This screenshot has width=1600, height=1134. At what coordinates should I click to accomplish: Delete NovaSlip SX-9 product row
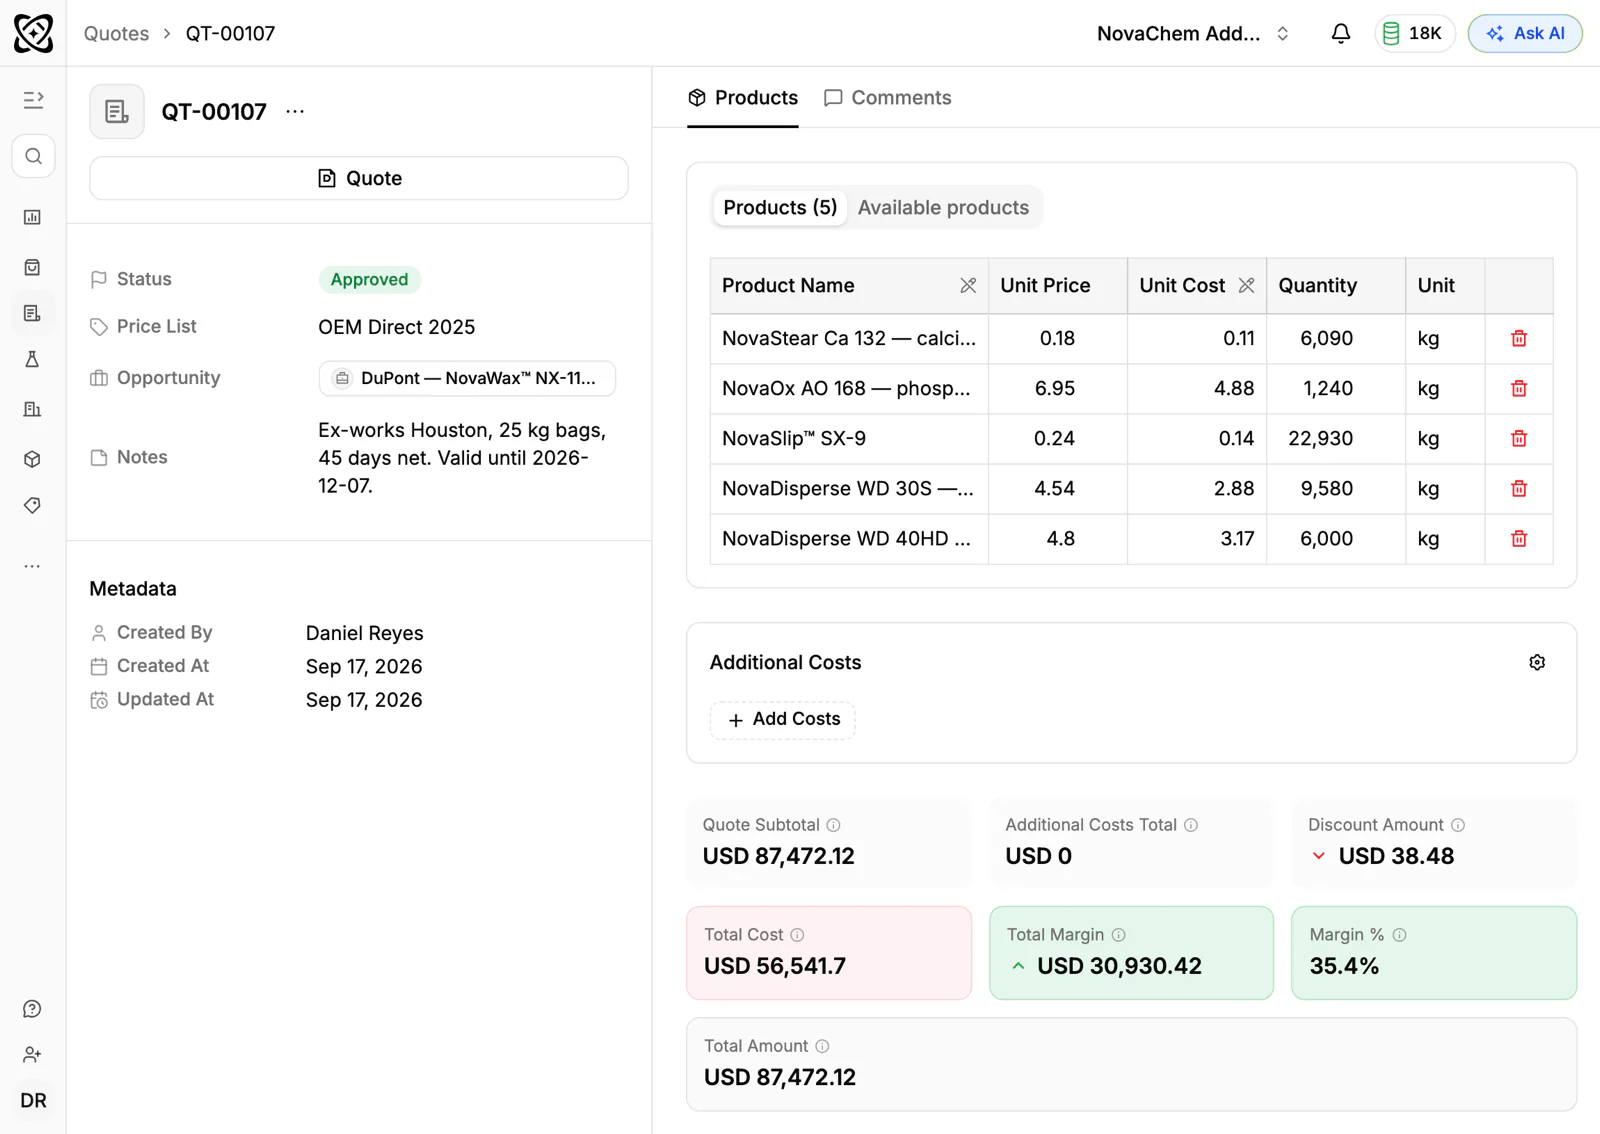coord(1519,439)
